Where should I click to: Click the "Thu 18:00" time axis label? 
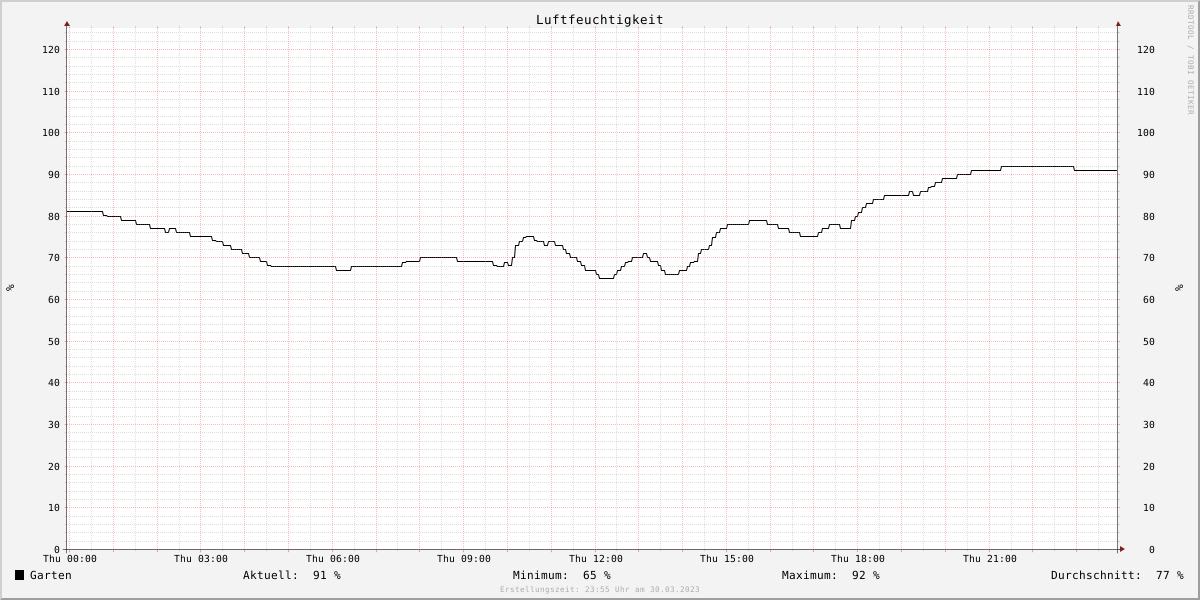(858, 559)
